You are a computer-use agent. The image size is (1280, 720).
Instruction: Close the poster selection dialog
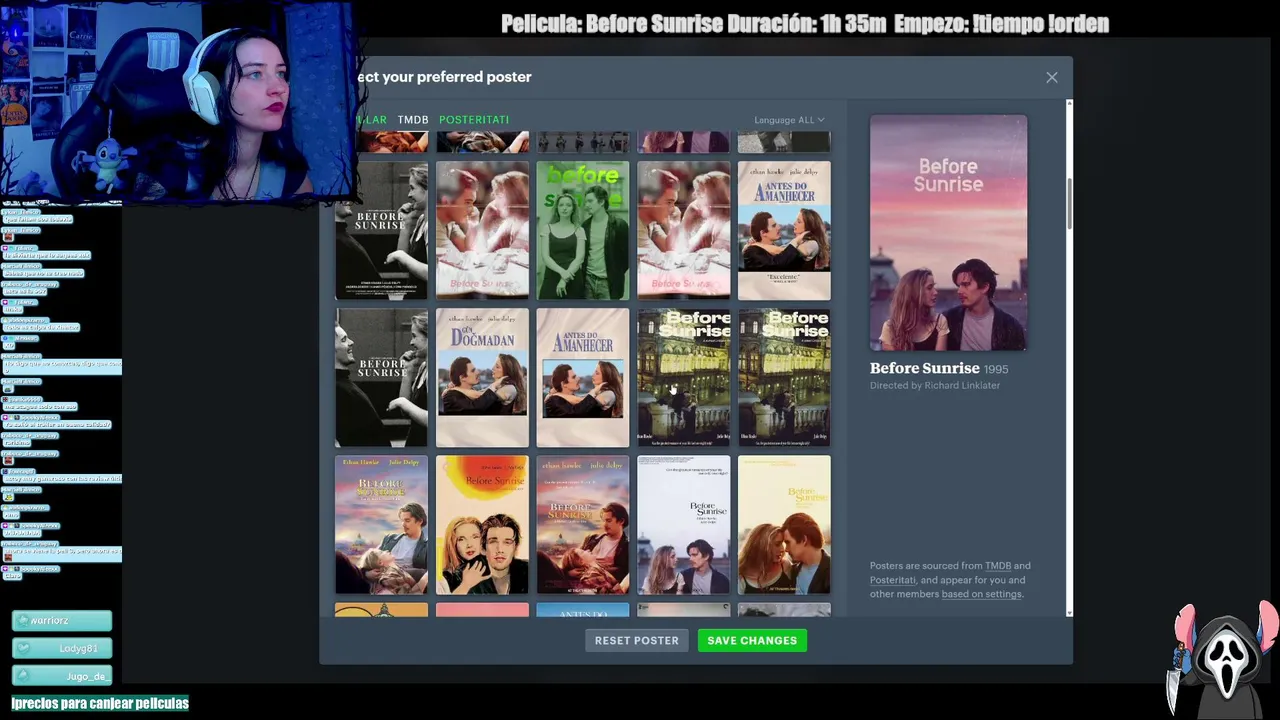(x=1051, y=77)
